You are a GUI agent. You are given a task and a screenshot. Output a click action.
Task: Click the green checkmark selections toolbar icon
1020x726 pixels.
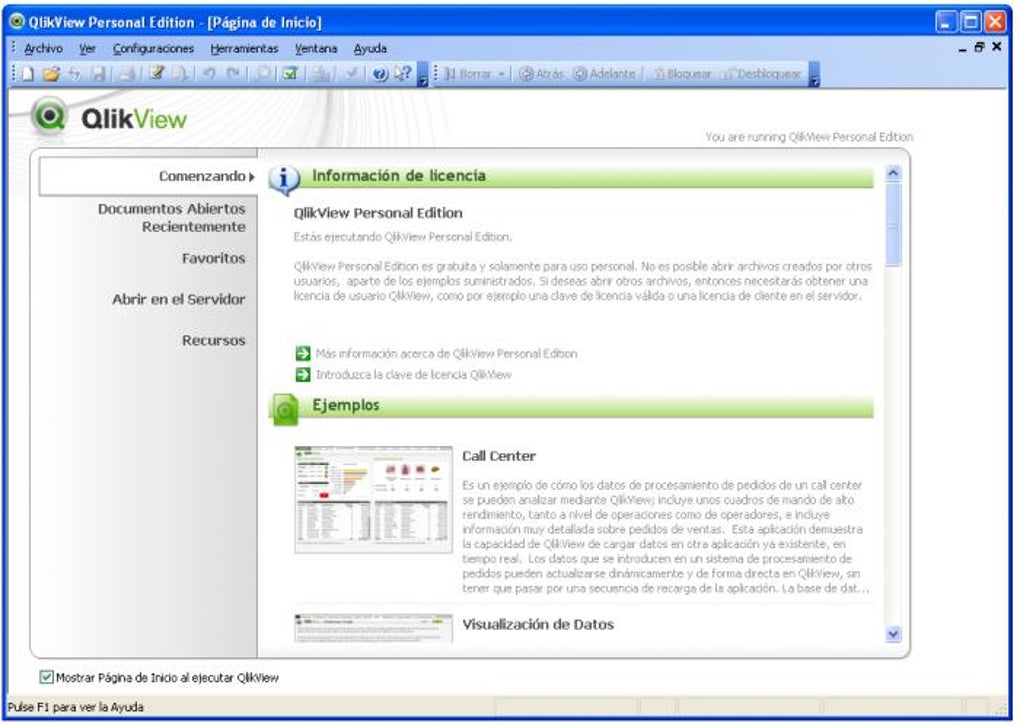(290, 74)
